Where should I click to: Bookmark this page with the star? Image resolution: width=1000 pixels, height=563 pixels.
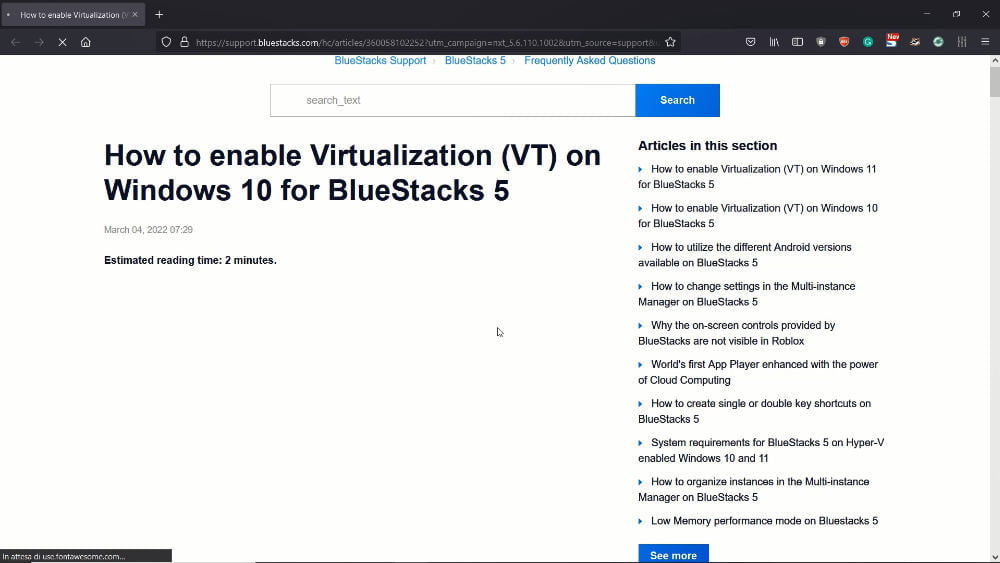[670, 42]
